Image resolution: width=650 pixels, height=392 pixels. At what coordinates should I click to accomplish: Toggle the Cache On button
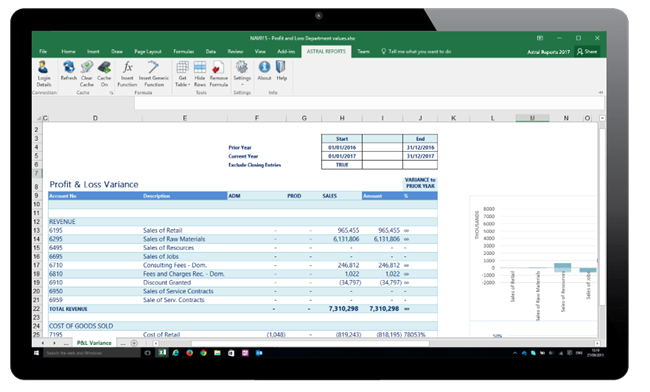104,74
